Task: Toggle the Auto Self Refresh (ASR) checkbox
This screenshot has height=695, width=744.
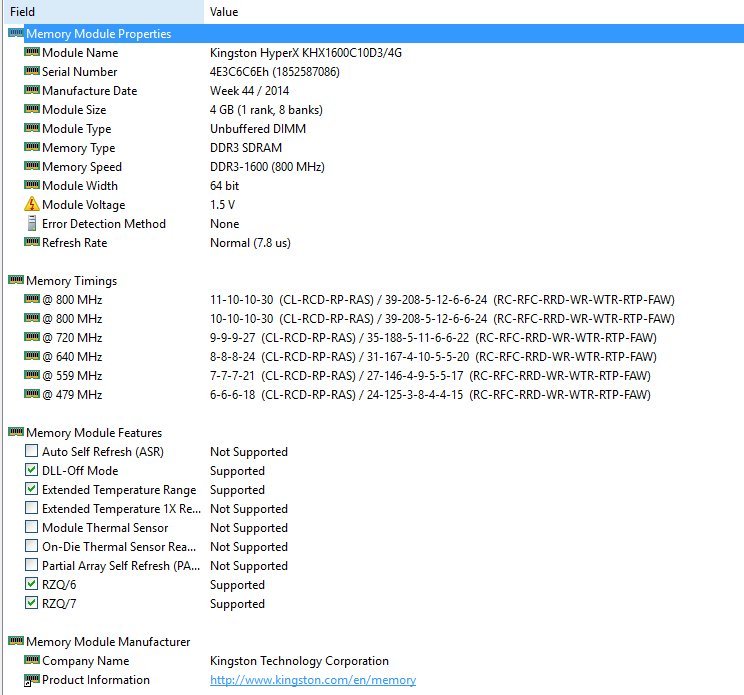Action: (31, 450)
